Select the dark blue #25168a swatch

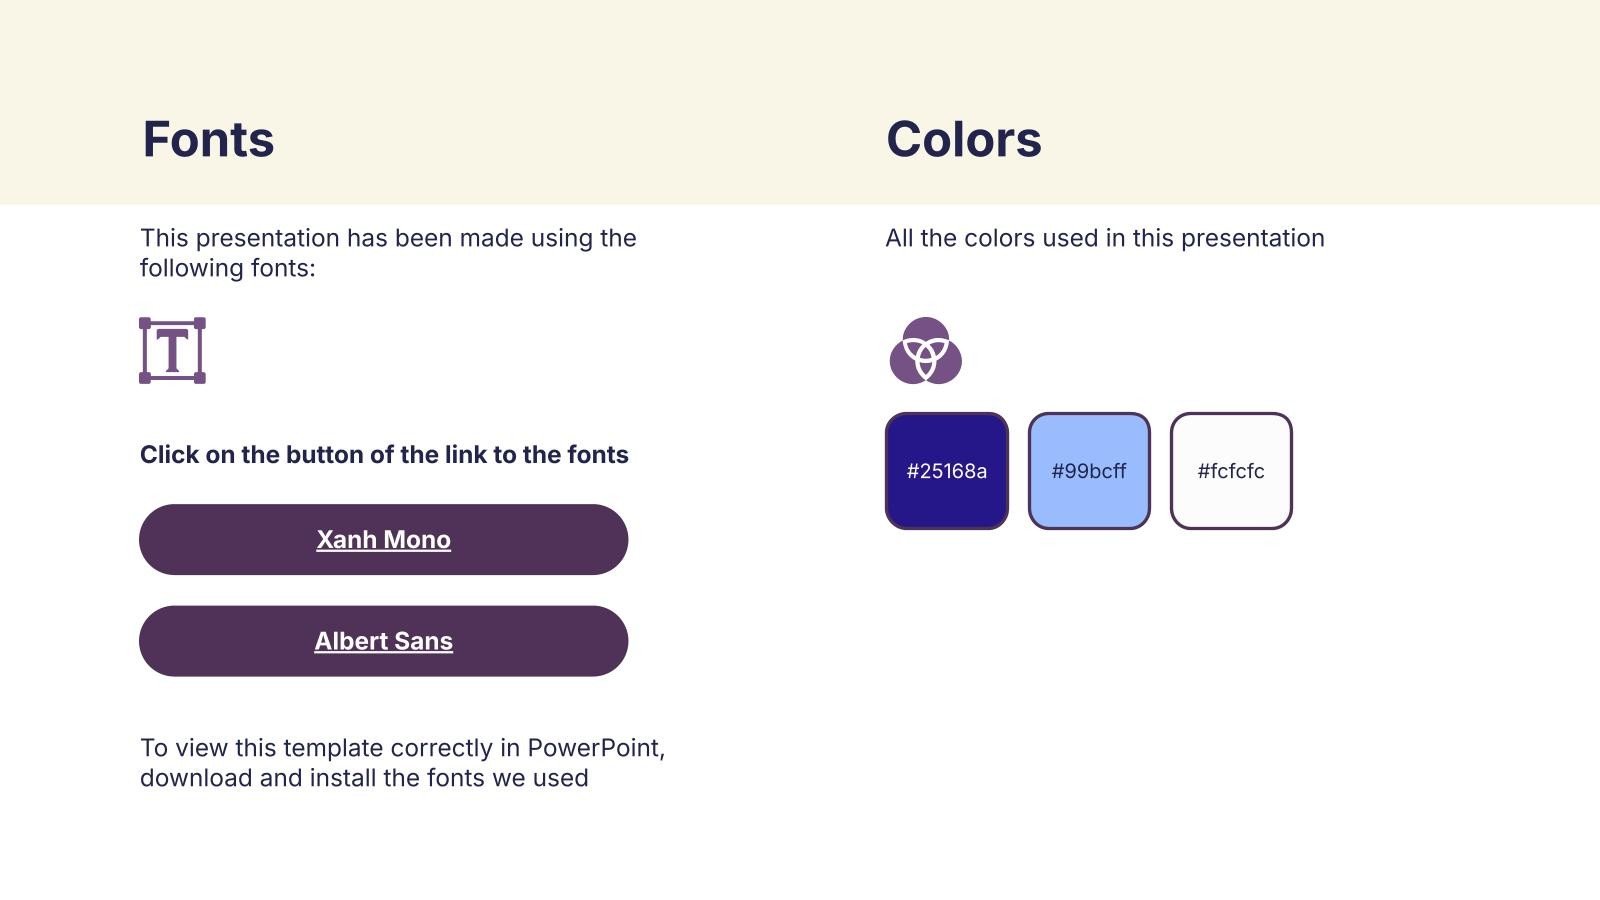pyautogui.click(x=946, y=471)
